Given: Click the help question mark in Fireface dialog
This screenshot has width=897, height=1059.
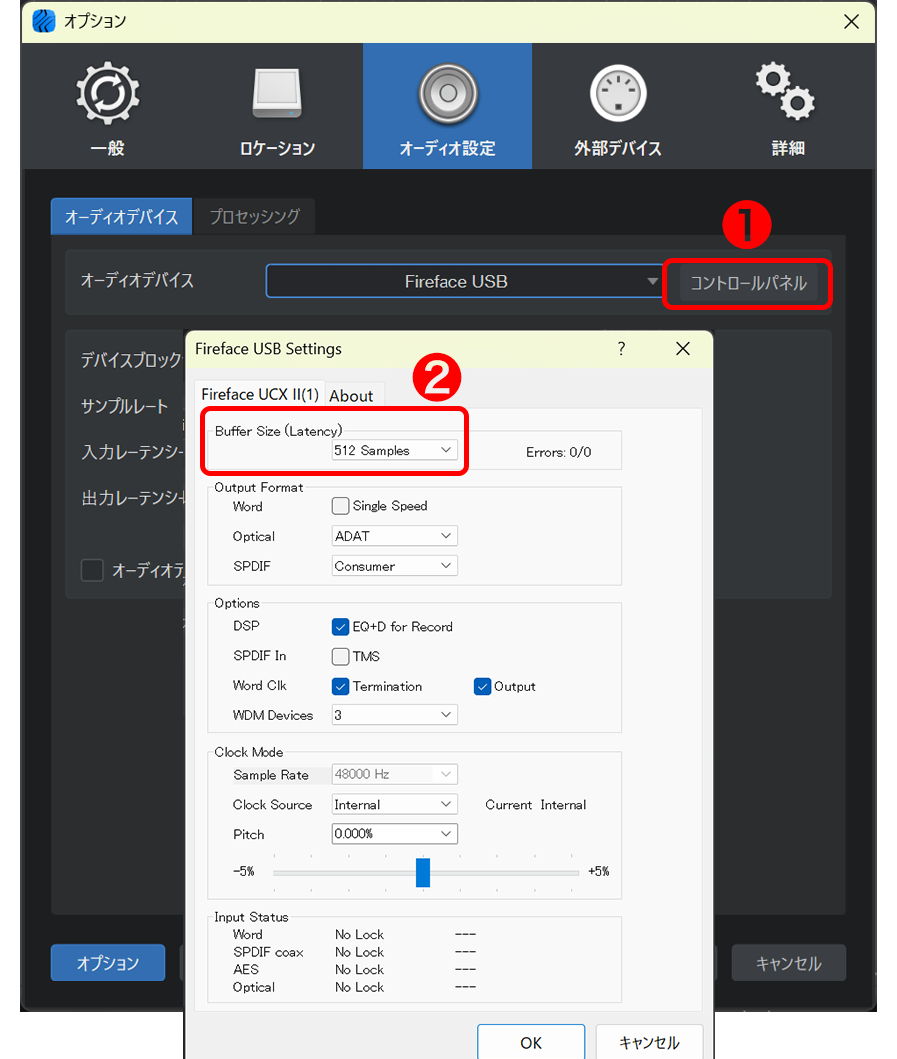Looking at the screenshot, I should (x=621, y=349).
